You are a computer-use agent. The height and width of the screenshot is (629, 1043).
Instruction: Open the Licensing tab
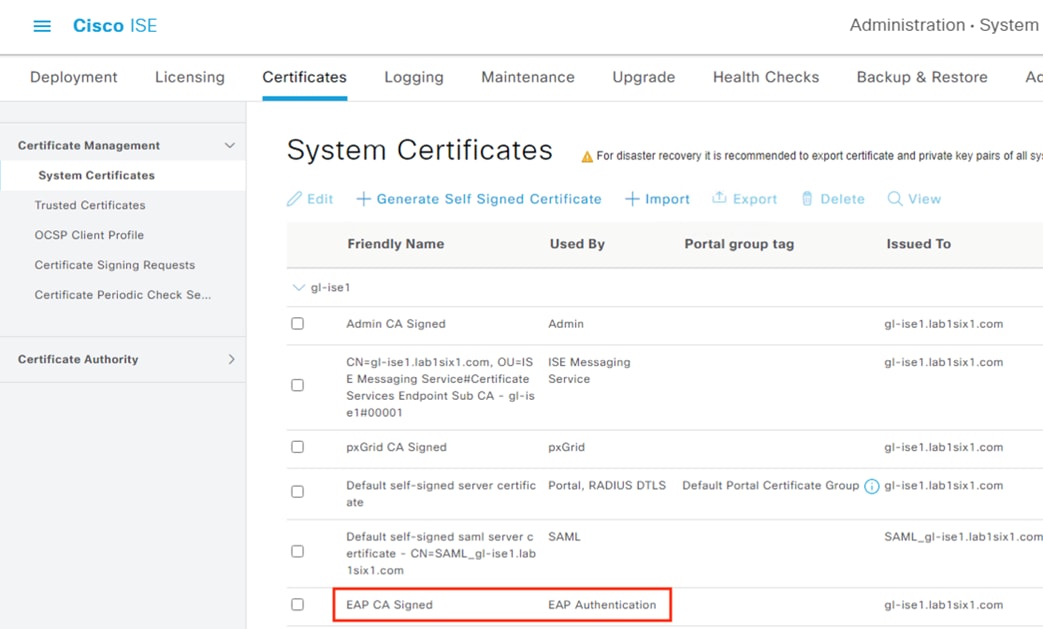190,77
